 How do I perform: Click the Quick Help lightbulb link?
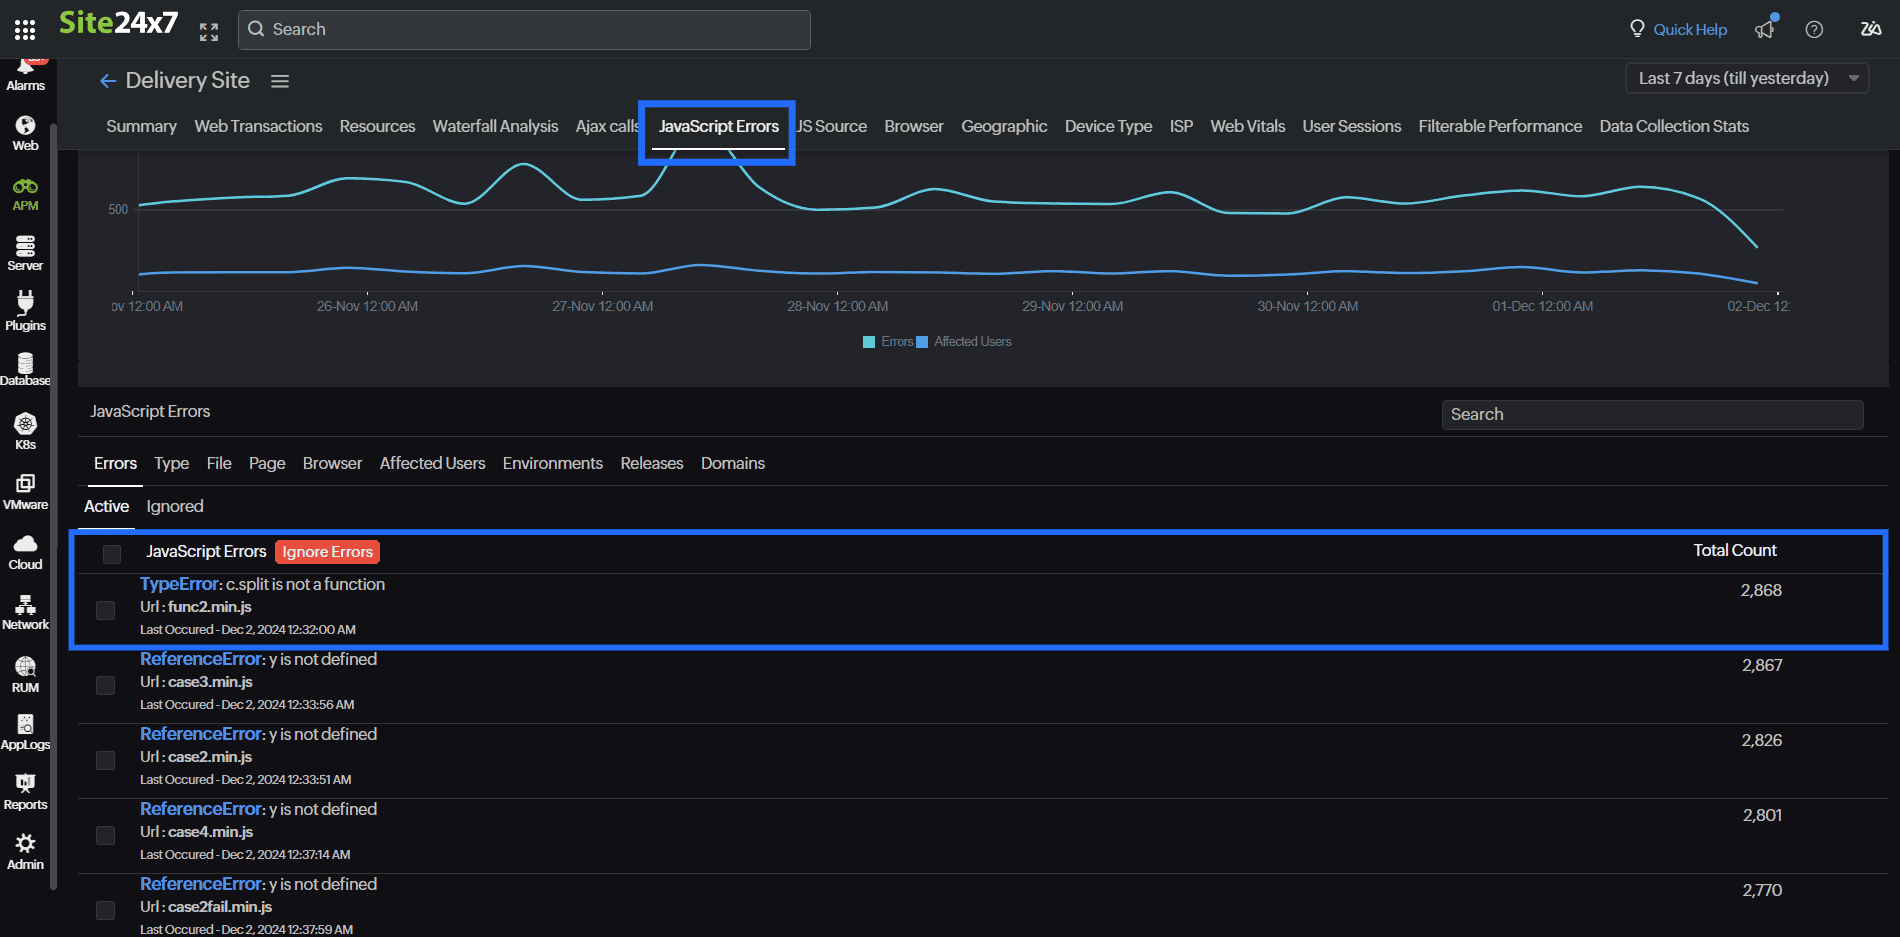coord(1678,30)
